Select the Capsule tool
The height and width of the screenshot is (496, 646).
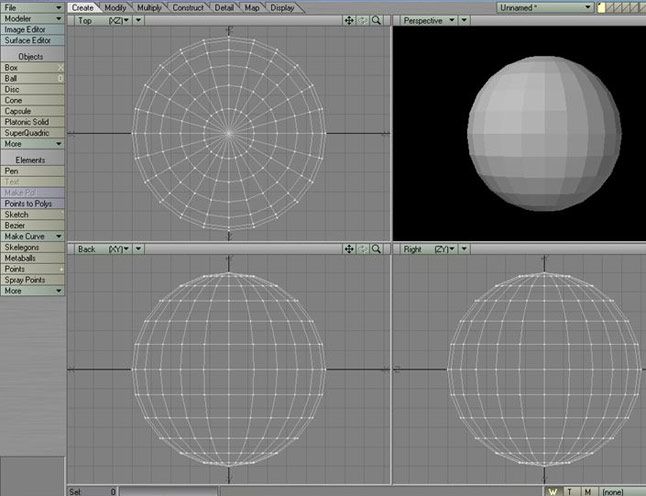tap(33, 111)
